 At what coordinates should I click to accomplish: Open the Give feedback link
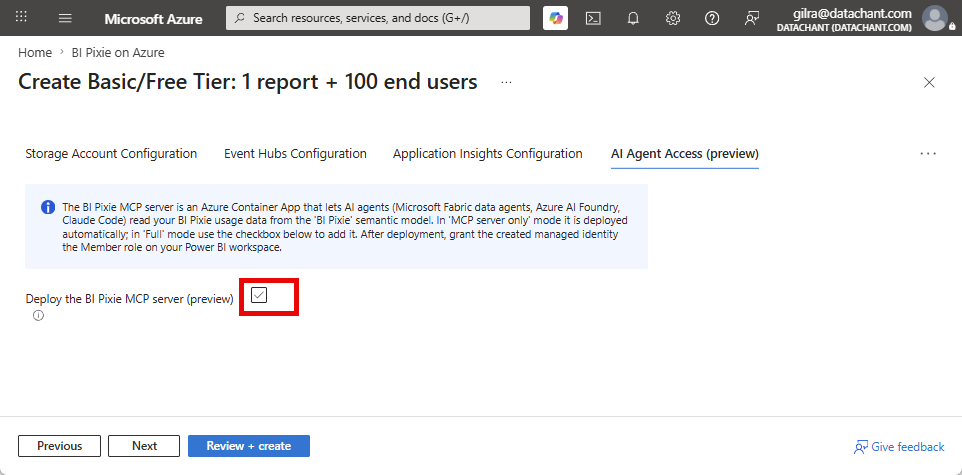tap(899, 447)
